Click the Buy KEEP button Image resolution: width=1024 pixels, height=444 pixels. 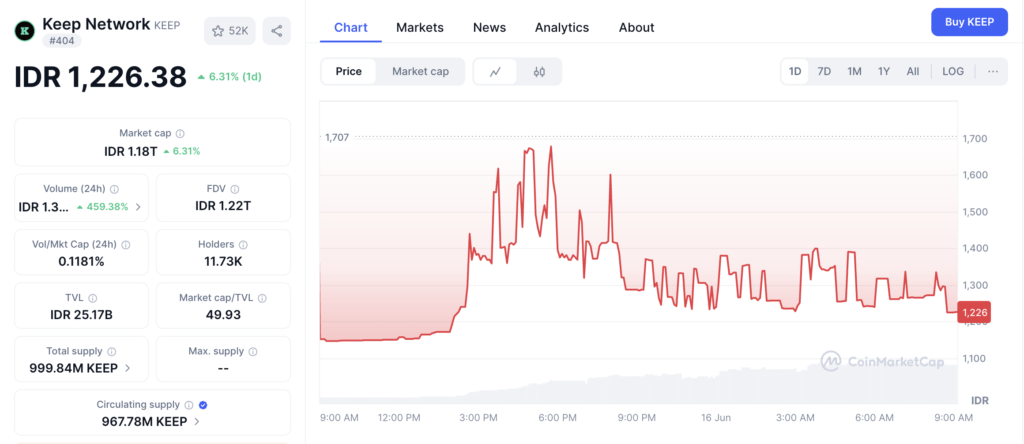969,22
